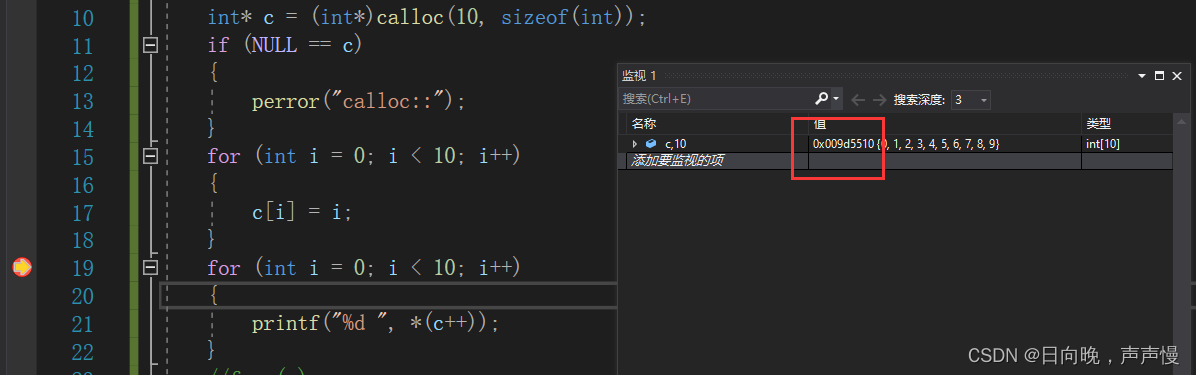The height and width of the screenshot is (375, 1196).
Task: Click line number 15
Action: tap(82, 157)
